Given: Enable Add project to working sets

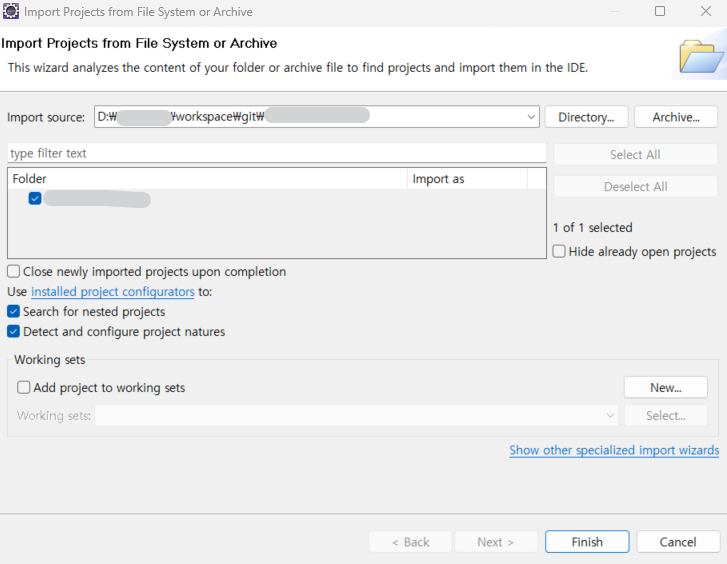Looking at the screenshot, I should [x=24, y=388].
